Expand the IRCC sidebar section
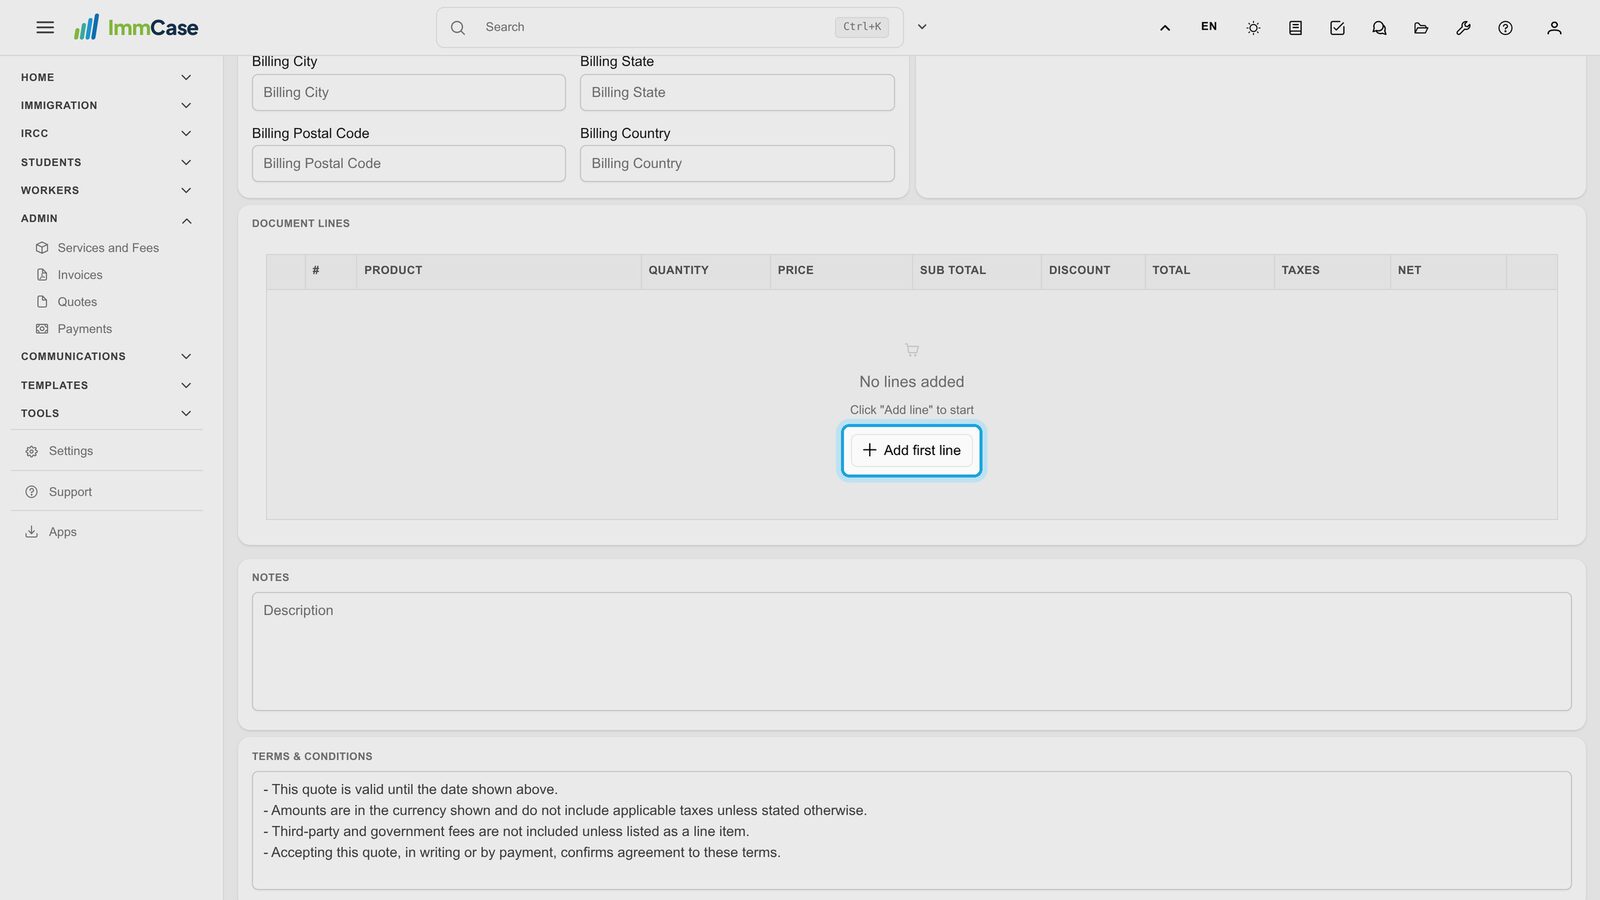 (107, 133)
